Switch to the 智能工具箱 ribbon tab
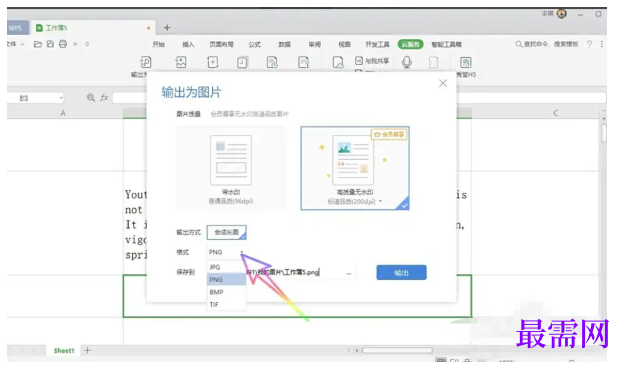This screenshot has width=628, height=365. (x=447, y=44)
